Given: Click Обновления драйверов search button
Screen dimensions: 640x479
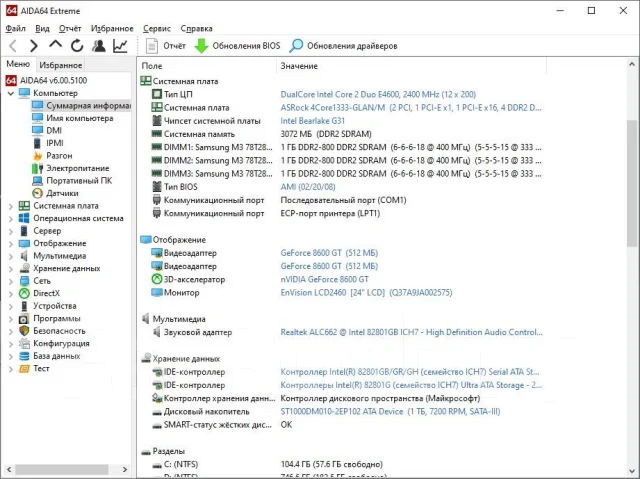Looking at the screenshot, I should pos(343,46).
